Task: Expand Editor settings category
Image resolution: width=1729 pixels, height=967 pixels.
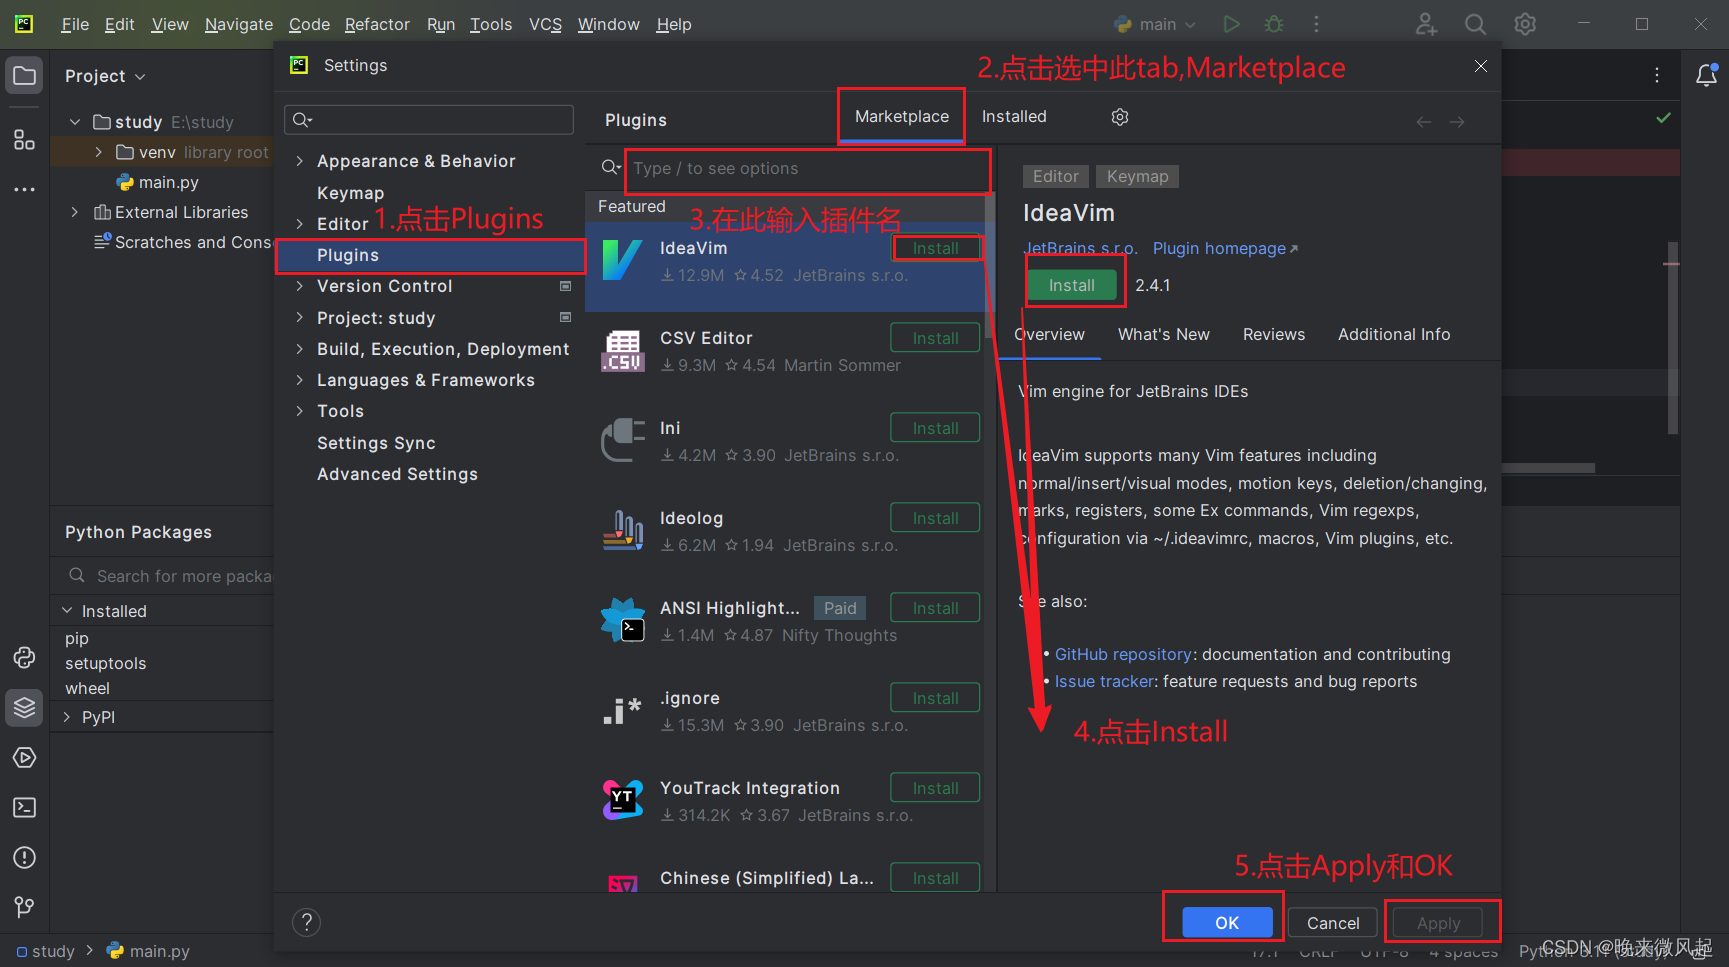Action: tap(300, 224)
